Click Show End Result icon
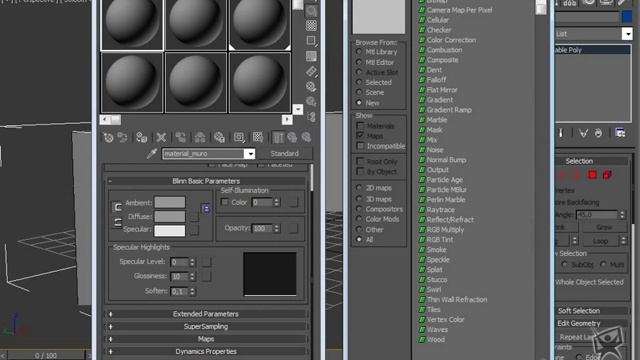The width and height of the screenshot is (640, 360). tap(278, 138)
